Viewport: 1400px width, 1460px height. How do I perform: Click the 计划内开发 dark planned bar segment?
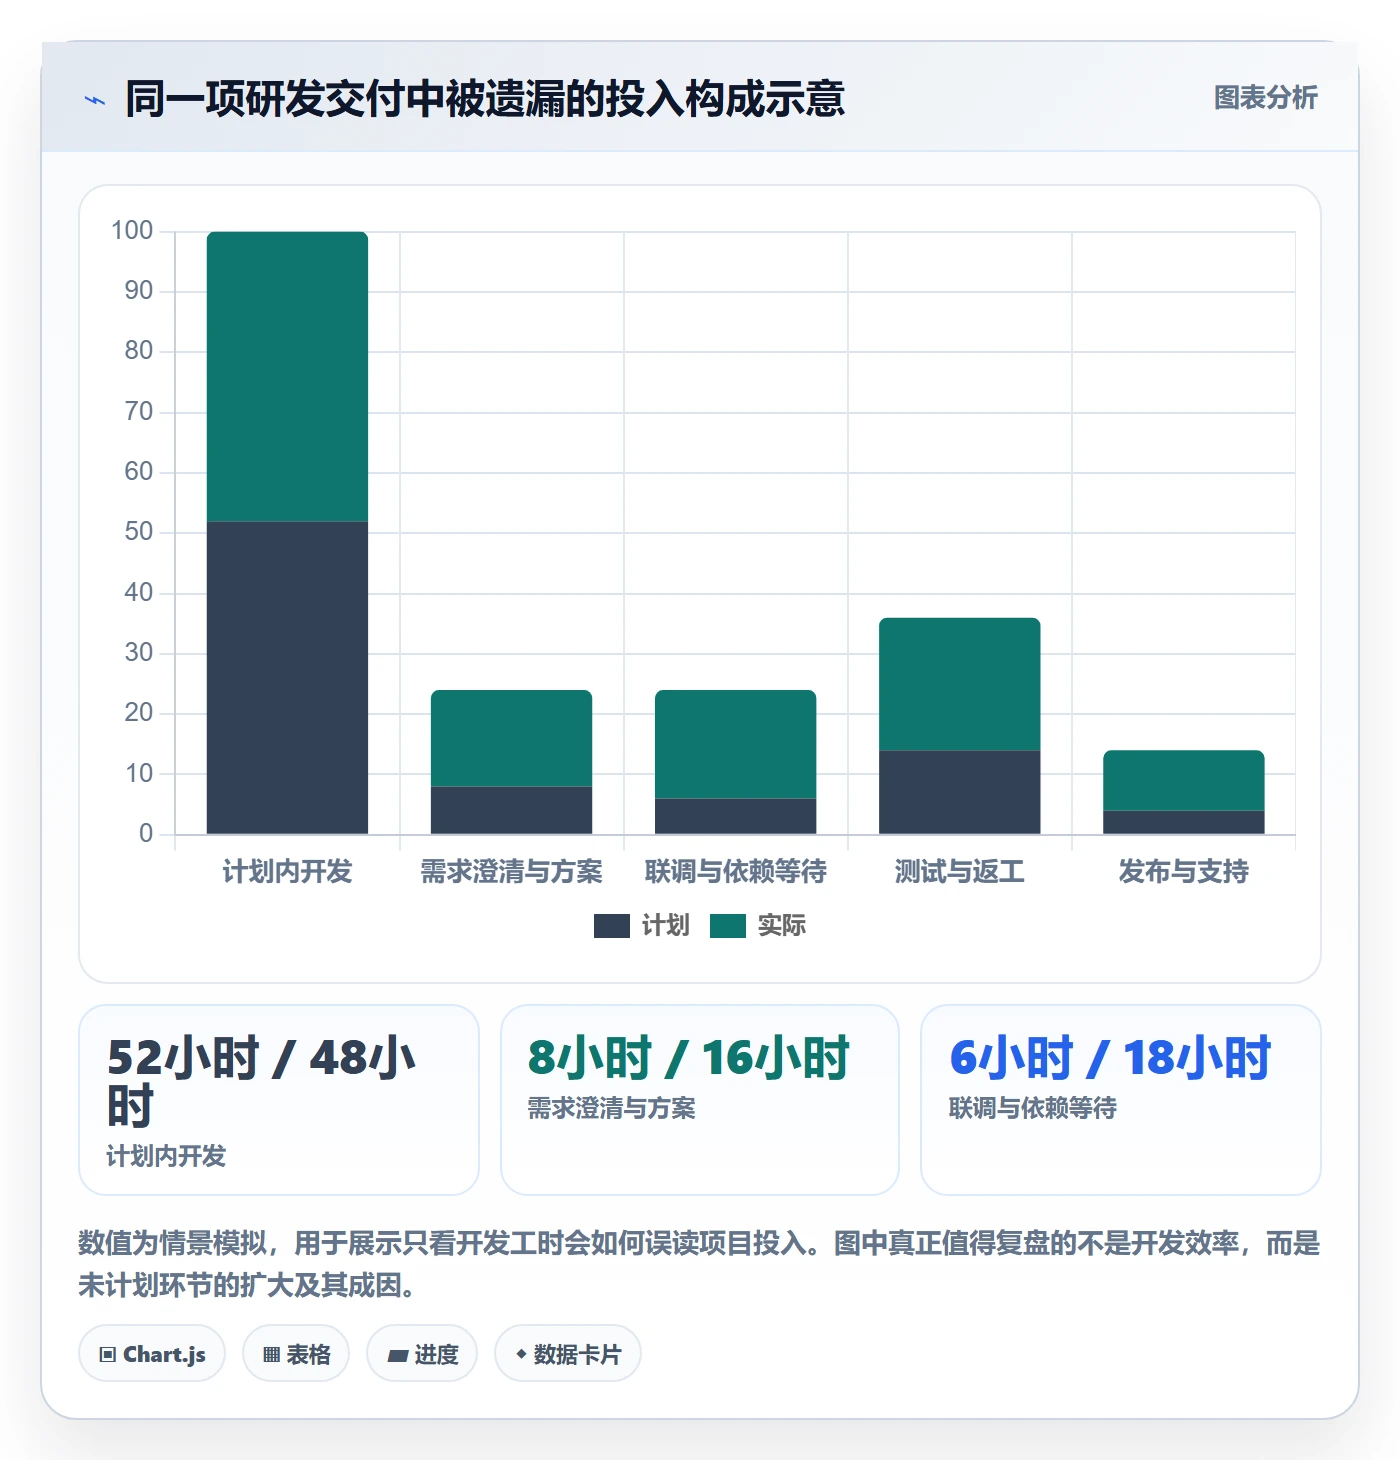click(x=288, y=678)
